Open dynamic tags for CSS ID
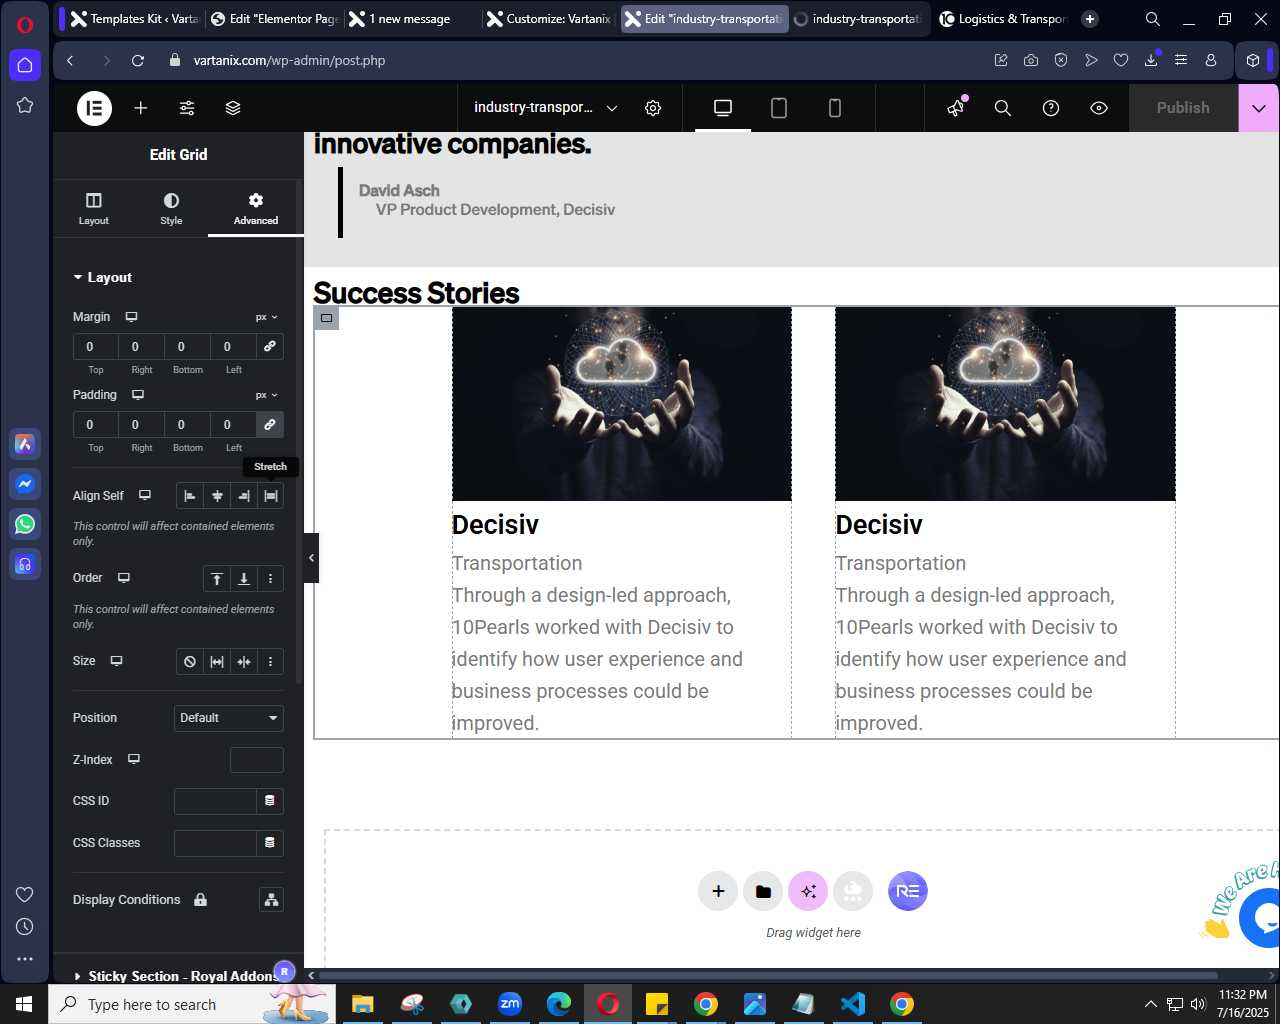Image resolution: width=1280 pixels, height=1024 pixels. 270,801
